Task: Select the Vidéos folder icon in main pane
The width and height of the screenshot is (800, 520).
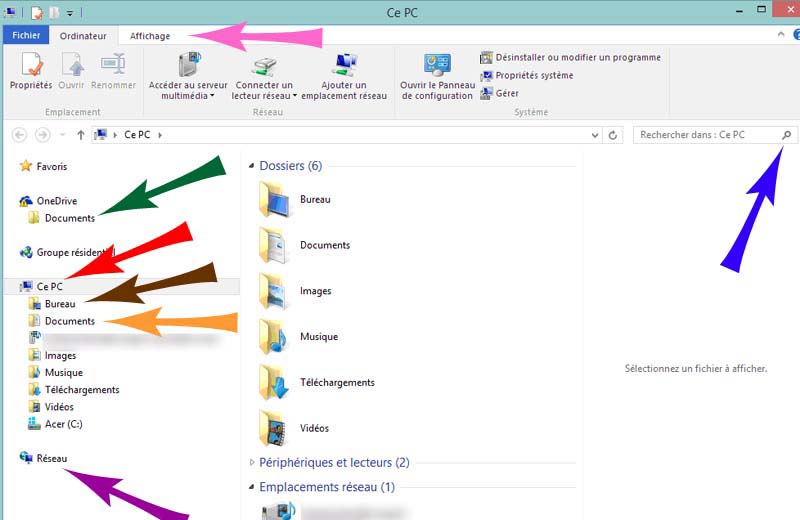Action: [274, 429]
